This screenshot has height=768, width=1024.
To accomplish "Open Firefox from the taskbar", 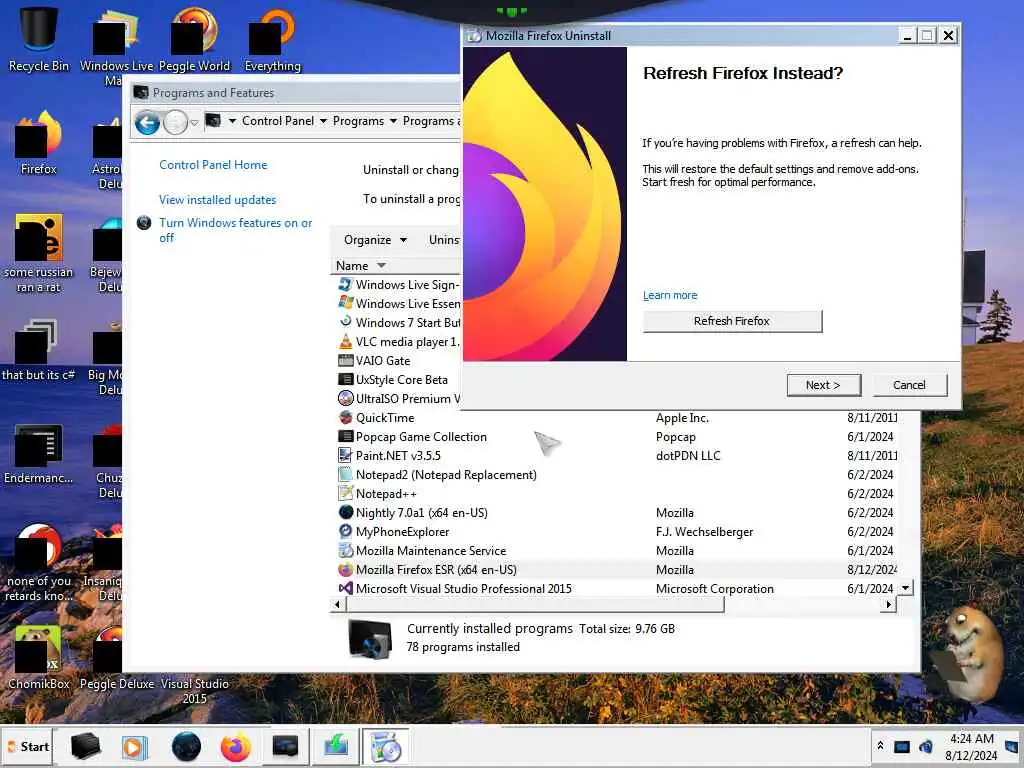I will point(236,747).
